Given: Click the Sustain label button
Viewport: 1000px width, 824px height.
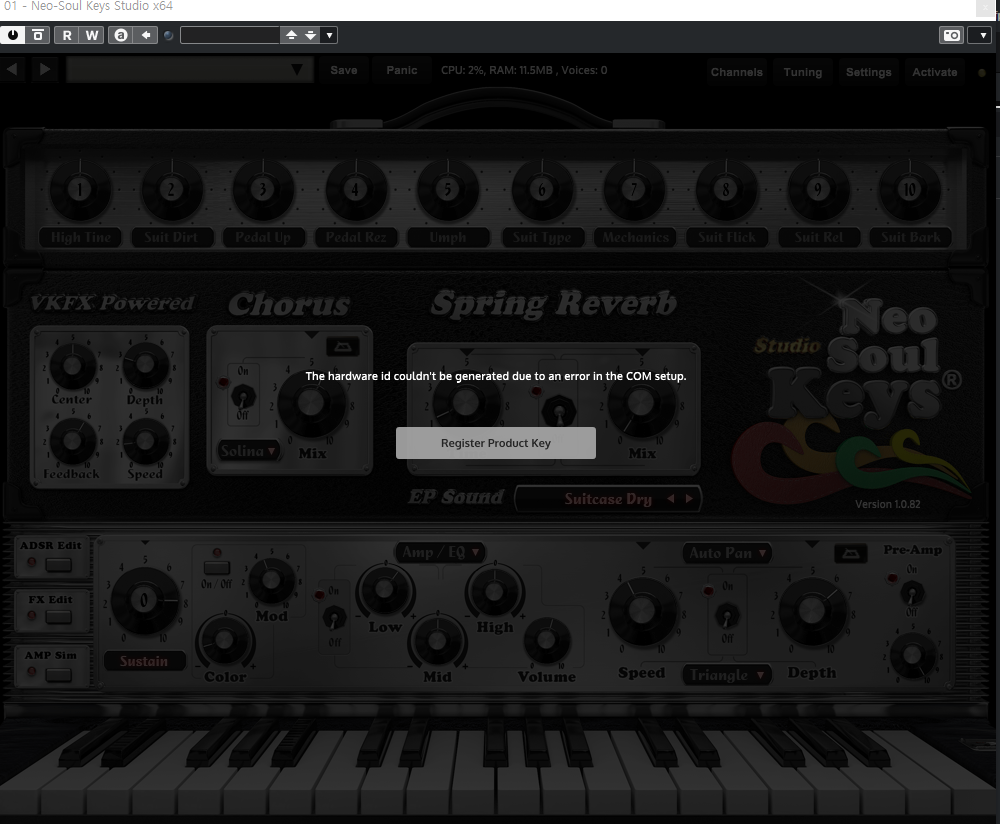Looking at the screenshot, I should [x=144, y=661].
